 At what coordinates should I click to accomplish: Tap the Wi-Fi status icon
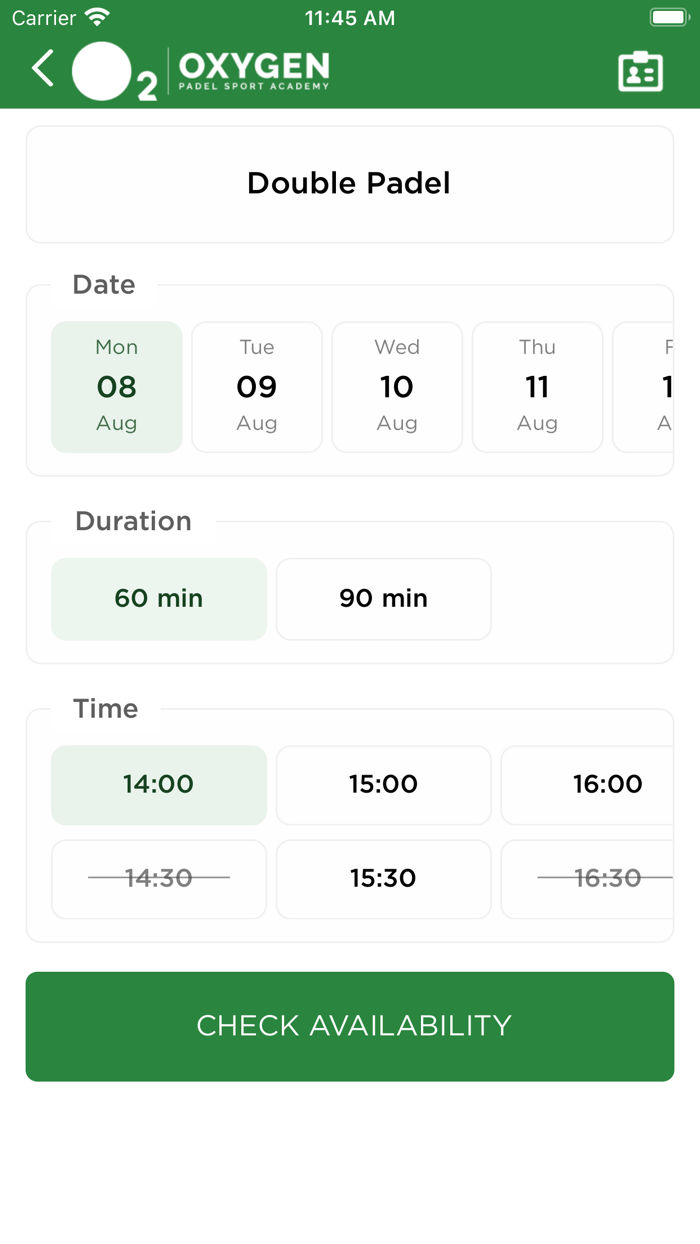[97, 18]
